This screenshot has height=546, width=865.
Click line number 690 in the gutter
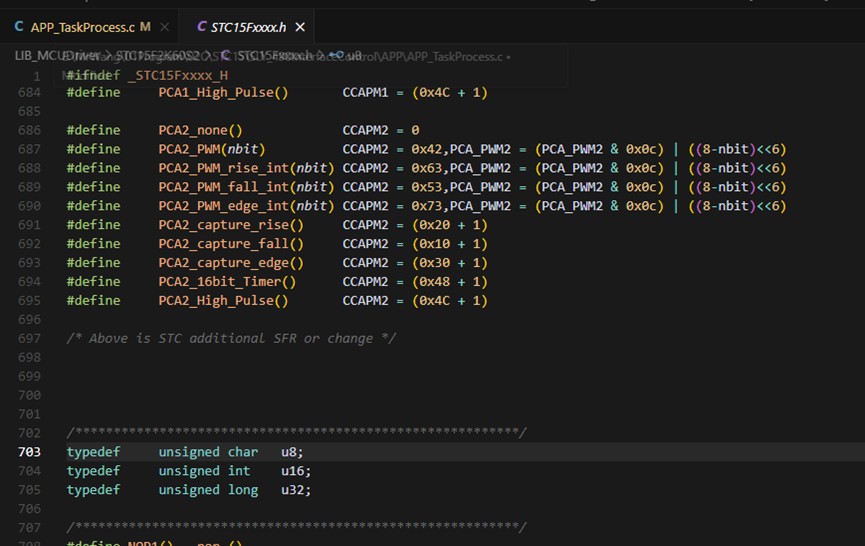click(29, 206)
